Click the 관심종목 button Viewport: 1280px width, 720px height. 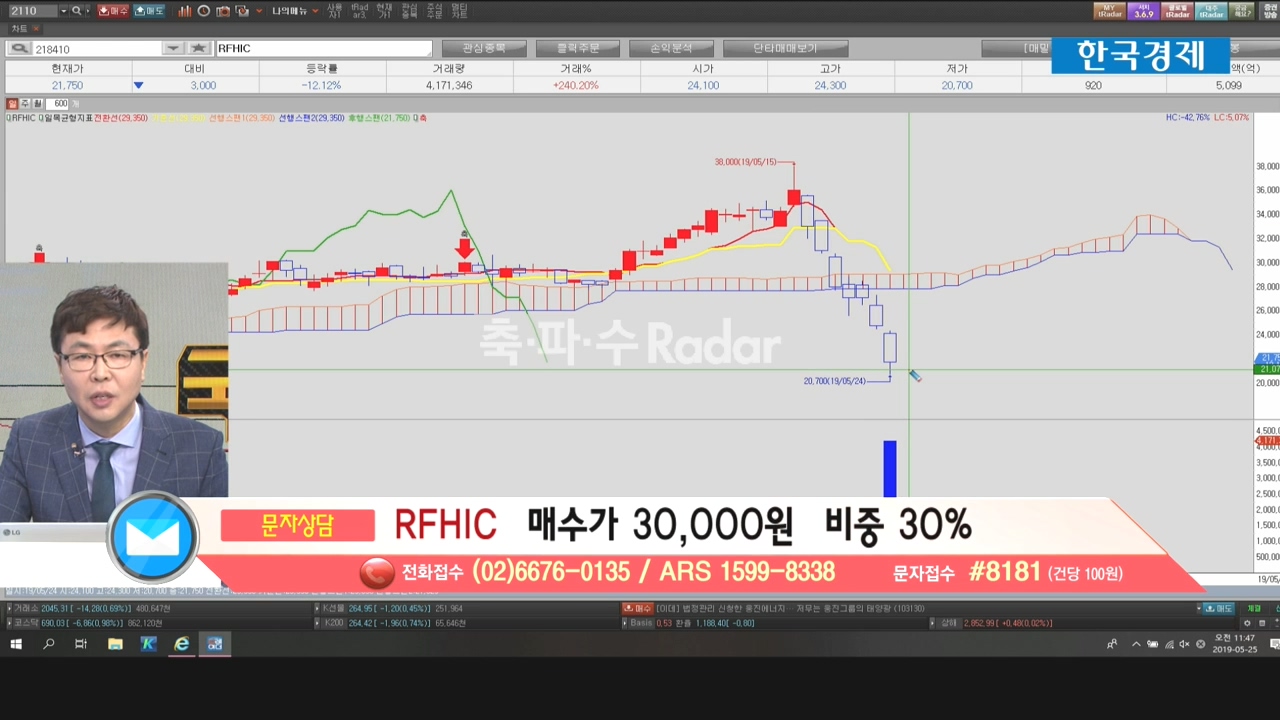[483, 48]
